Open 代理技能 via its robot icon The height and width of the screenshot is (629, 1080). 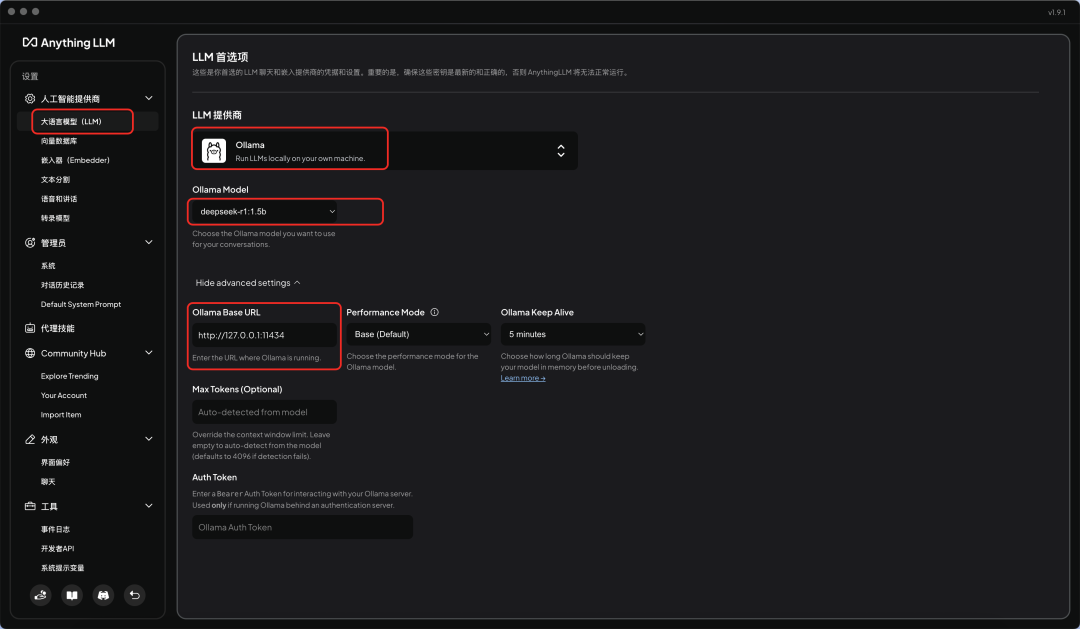tap(30, 328)
